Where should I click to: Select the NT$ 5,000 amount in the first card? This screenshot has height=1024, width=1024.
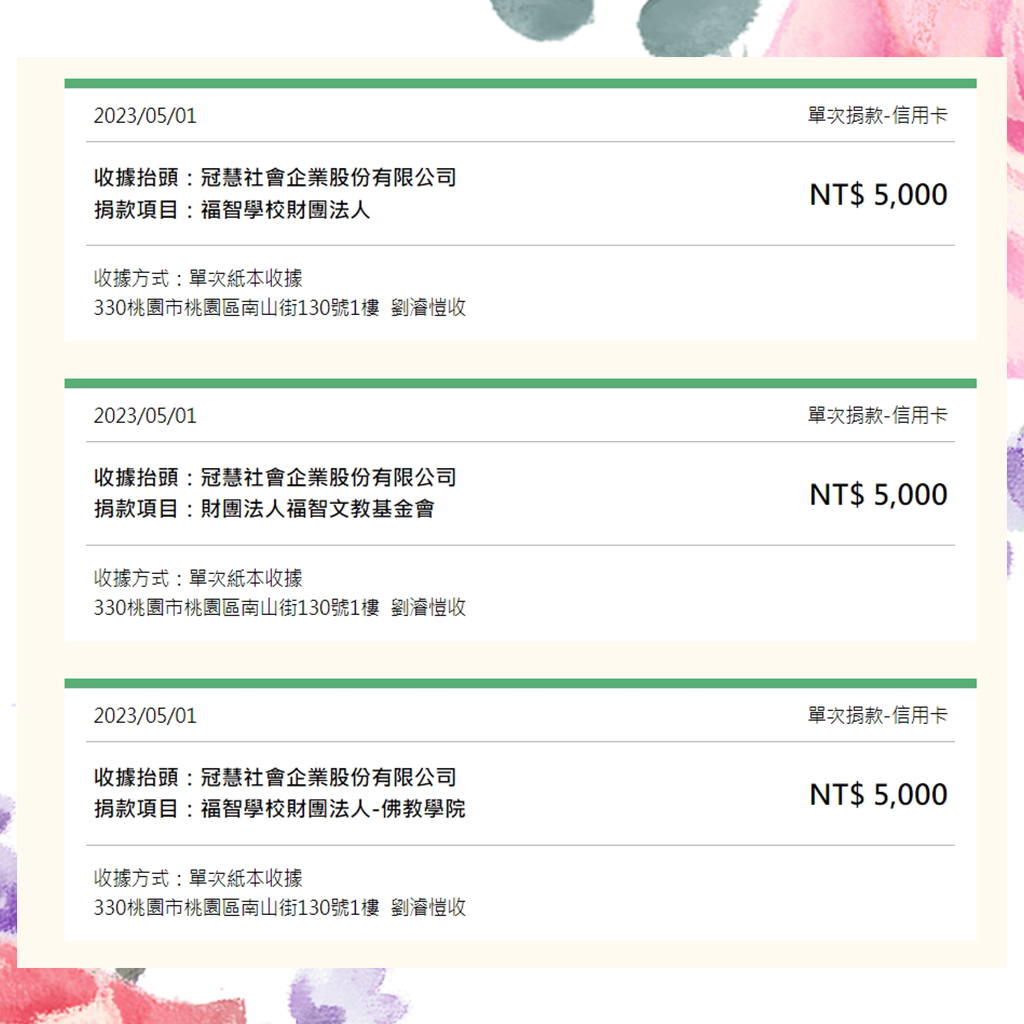878,195
